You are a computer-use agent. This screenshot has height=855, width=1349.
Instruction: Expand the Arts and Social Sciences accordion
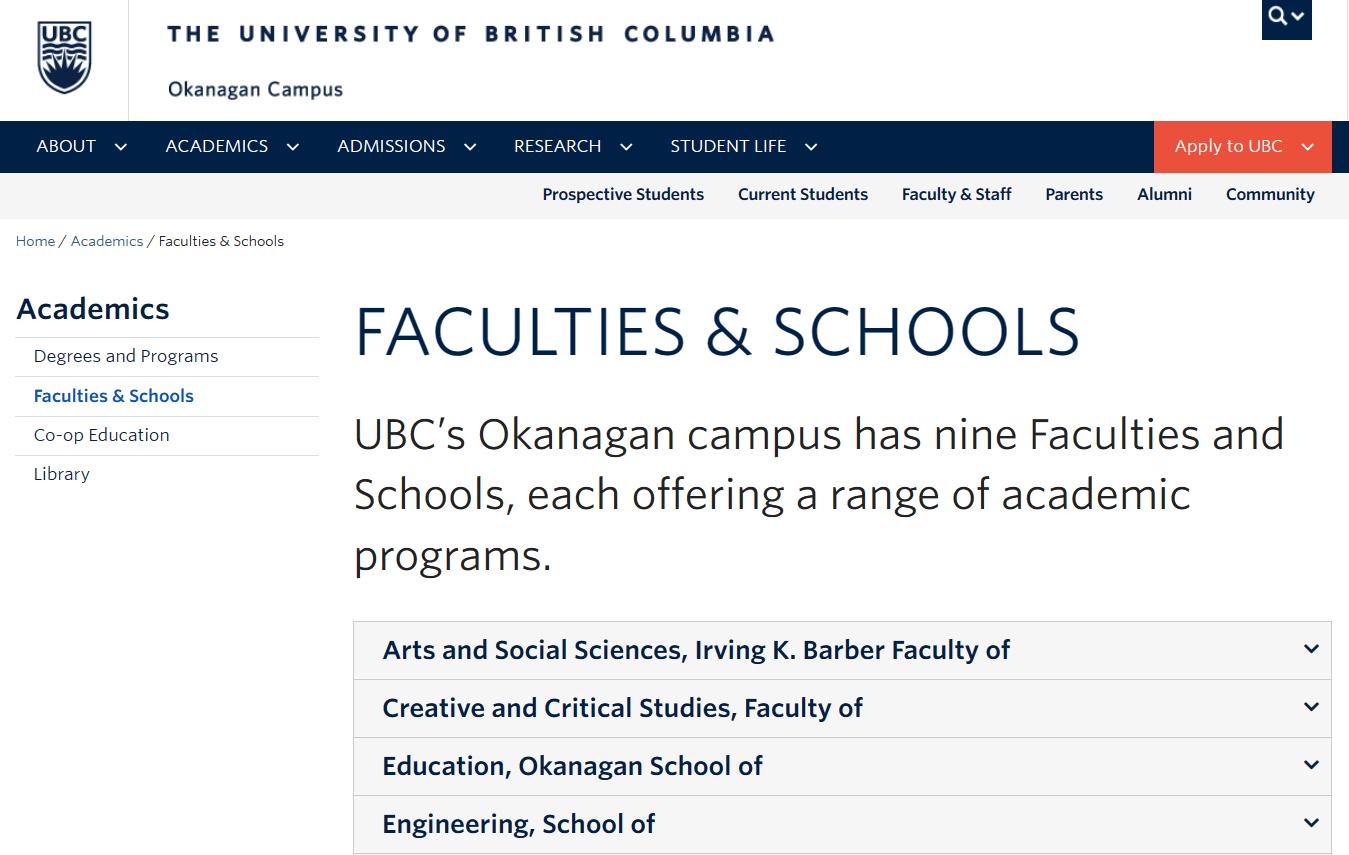pos(696,650)
